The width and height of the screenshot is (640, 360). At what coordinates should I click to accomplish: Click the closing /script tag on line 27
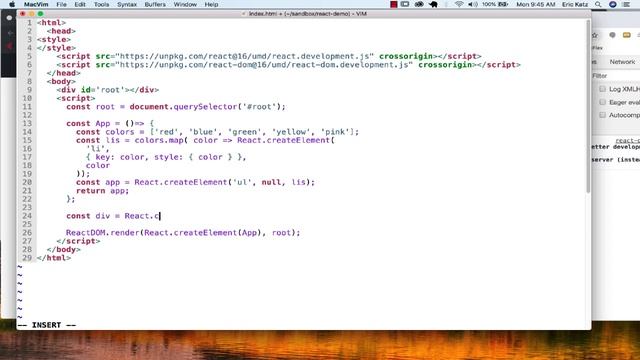[78, 241]
